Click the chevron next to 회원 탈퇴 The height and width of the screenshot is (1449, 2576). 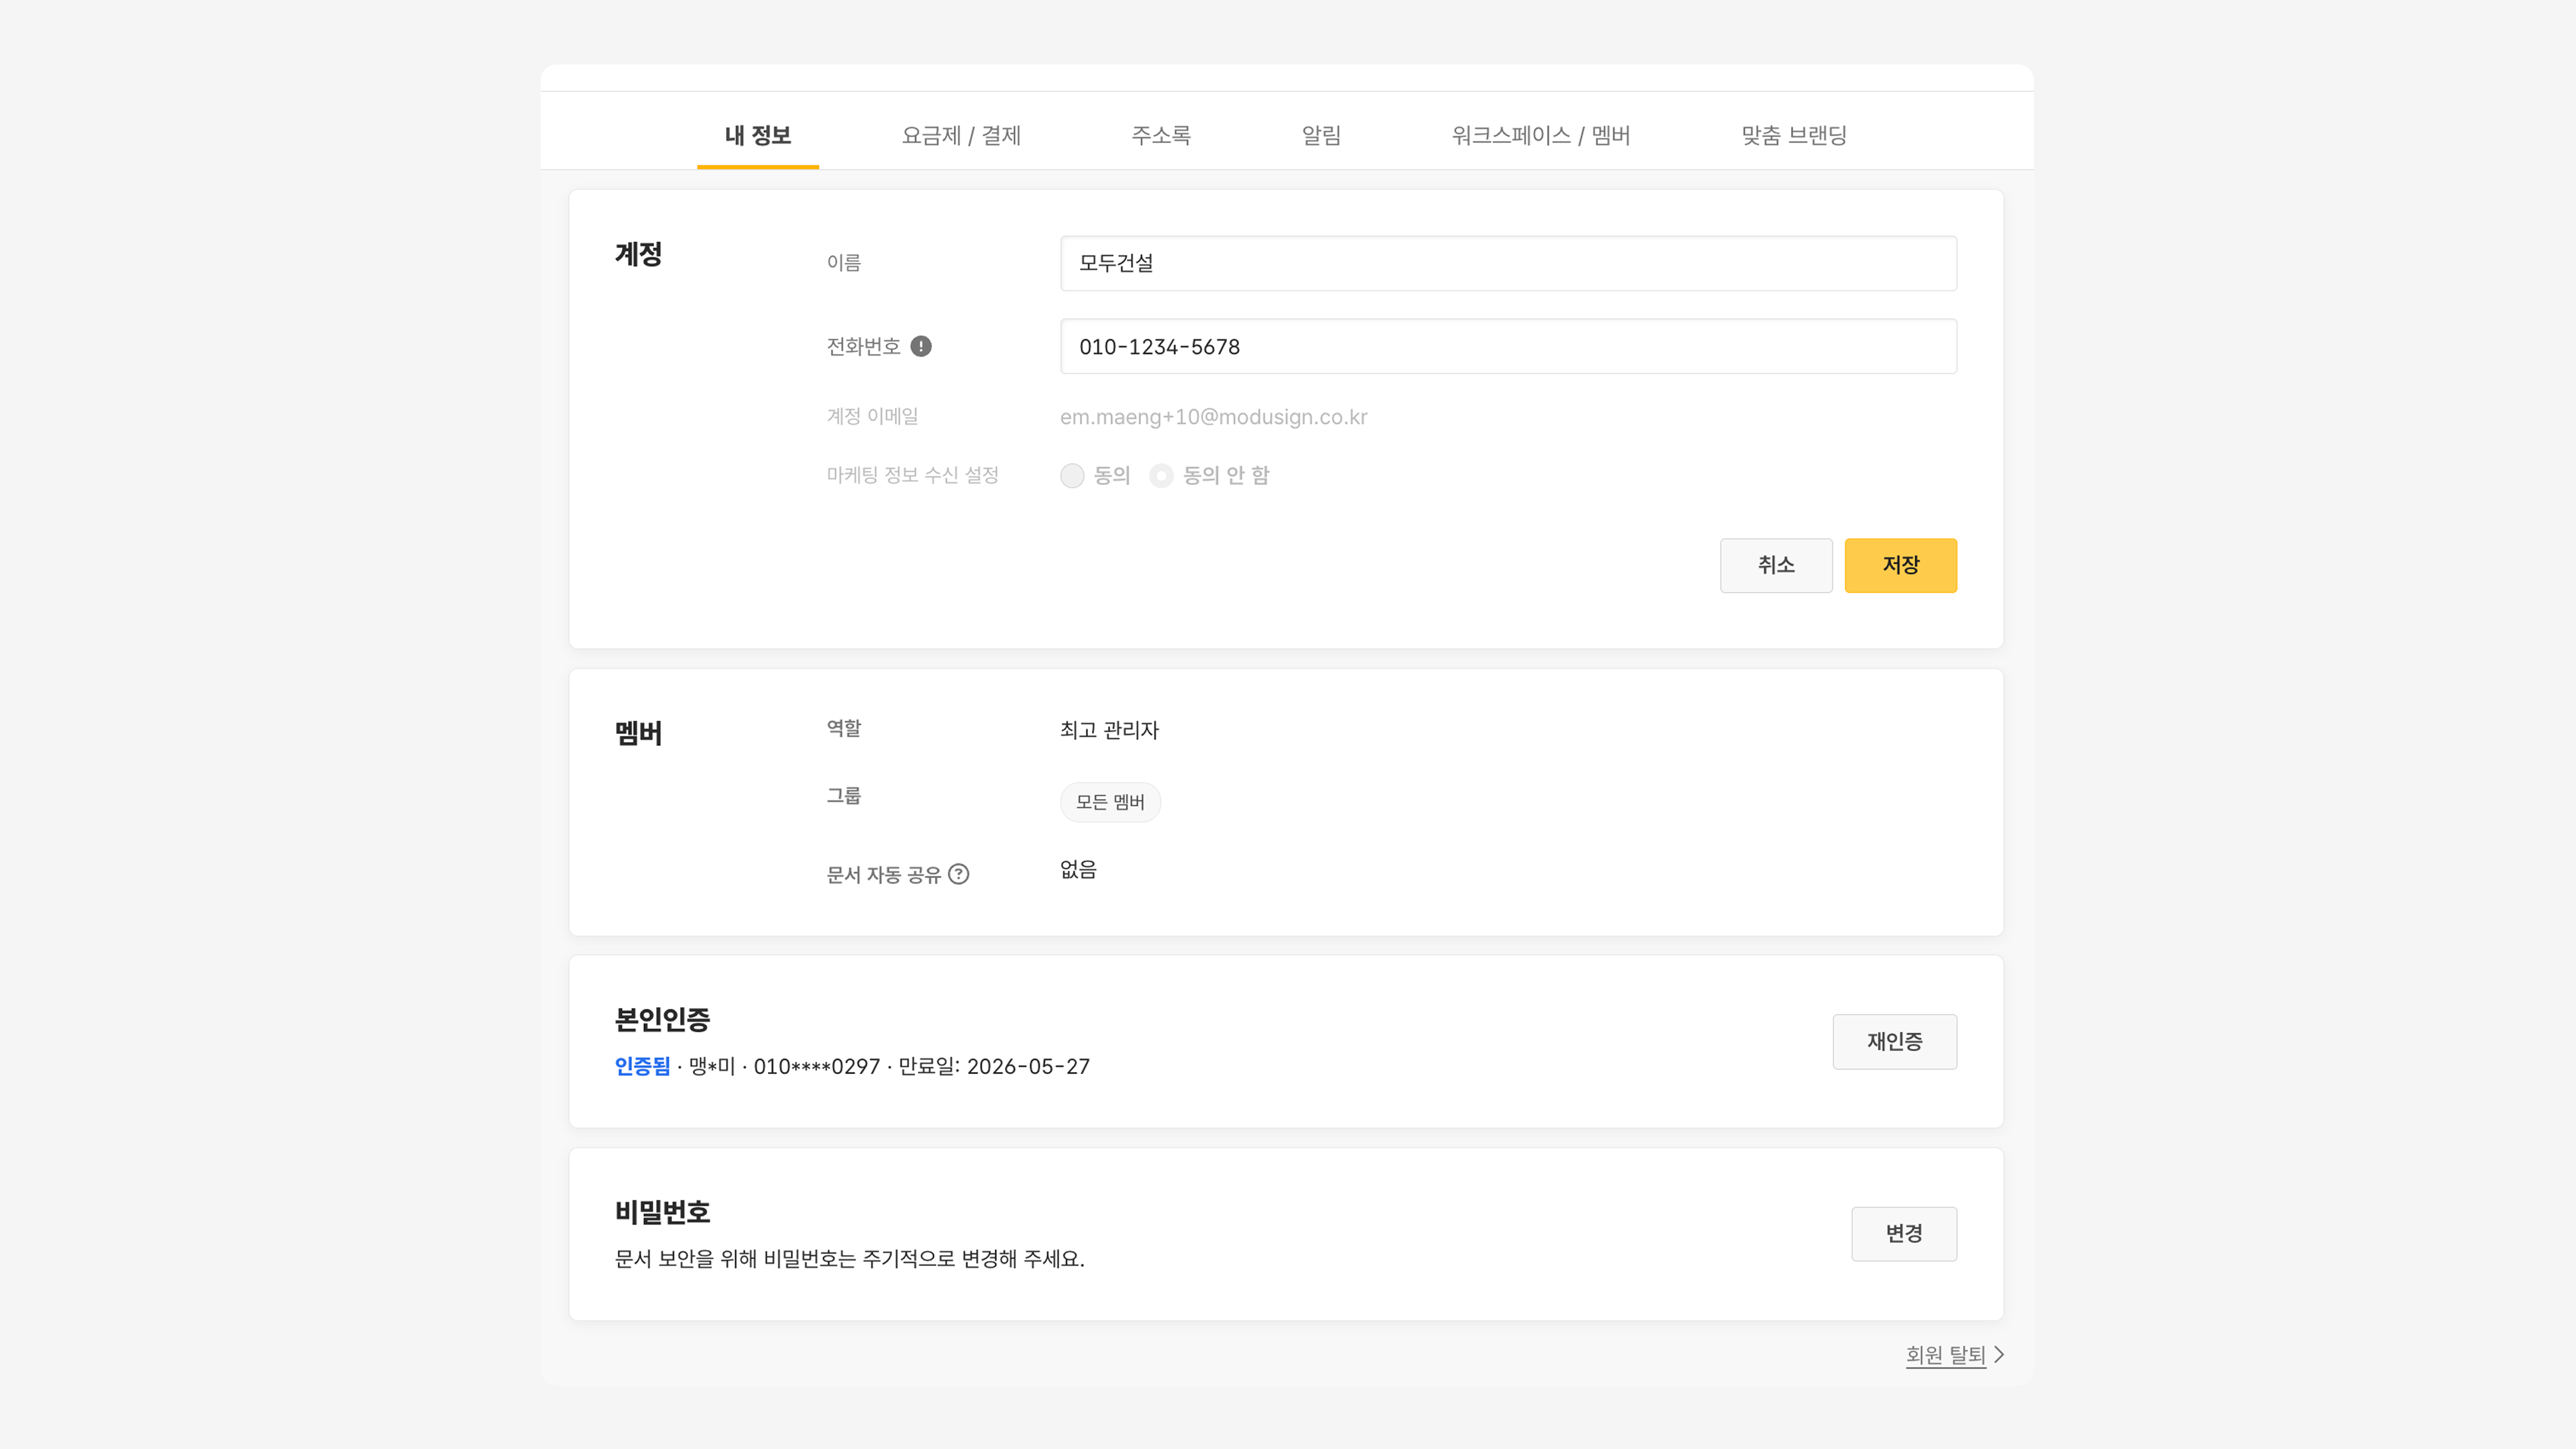tap(1998, 1354)
